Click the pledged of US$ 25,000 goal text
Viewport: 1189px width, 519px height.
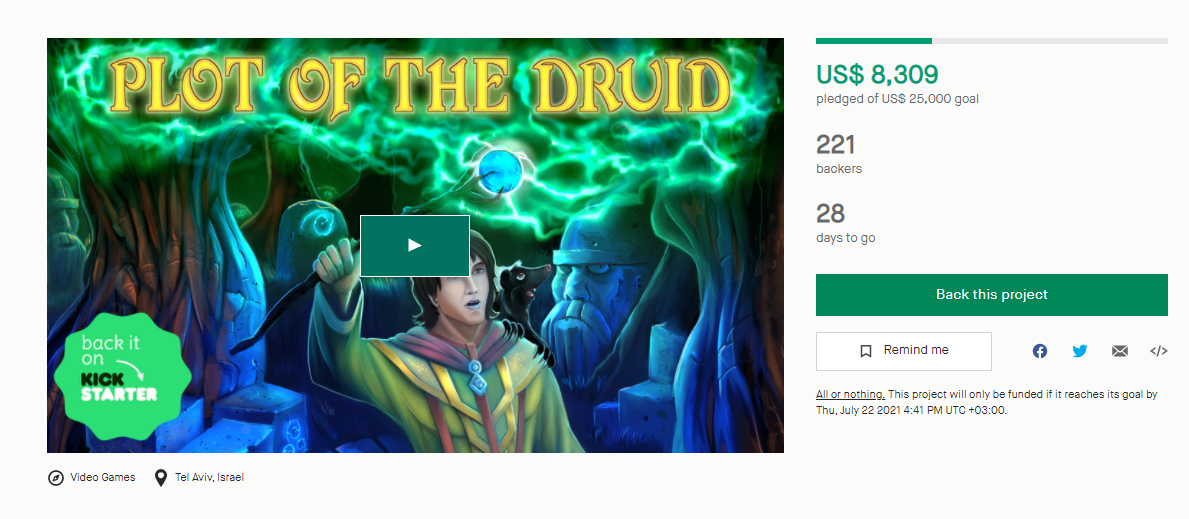click(897, 99)
